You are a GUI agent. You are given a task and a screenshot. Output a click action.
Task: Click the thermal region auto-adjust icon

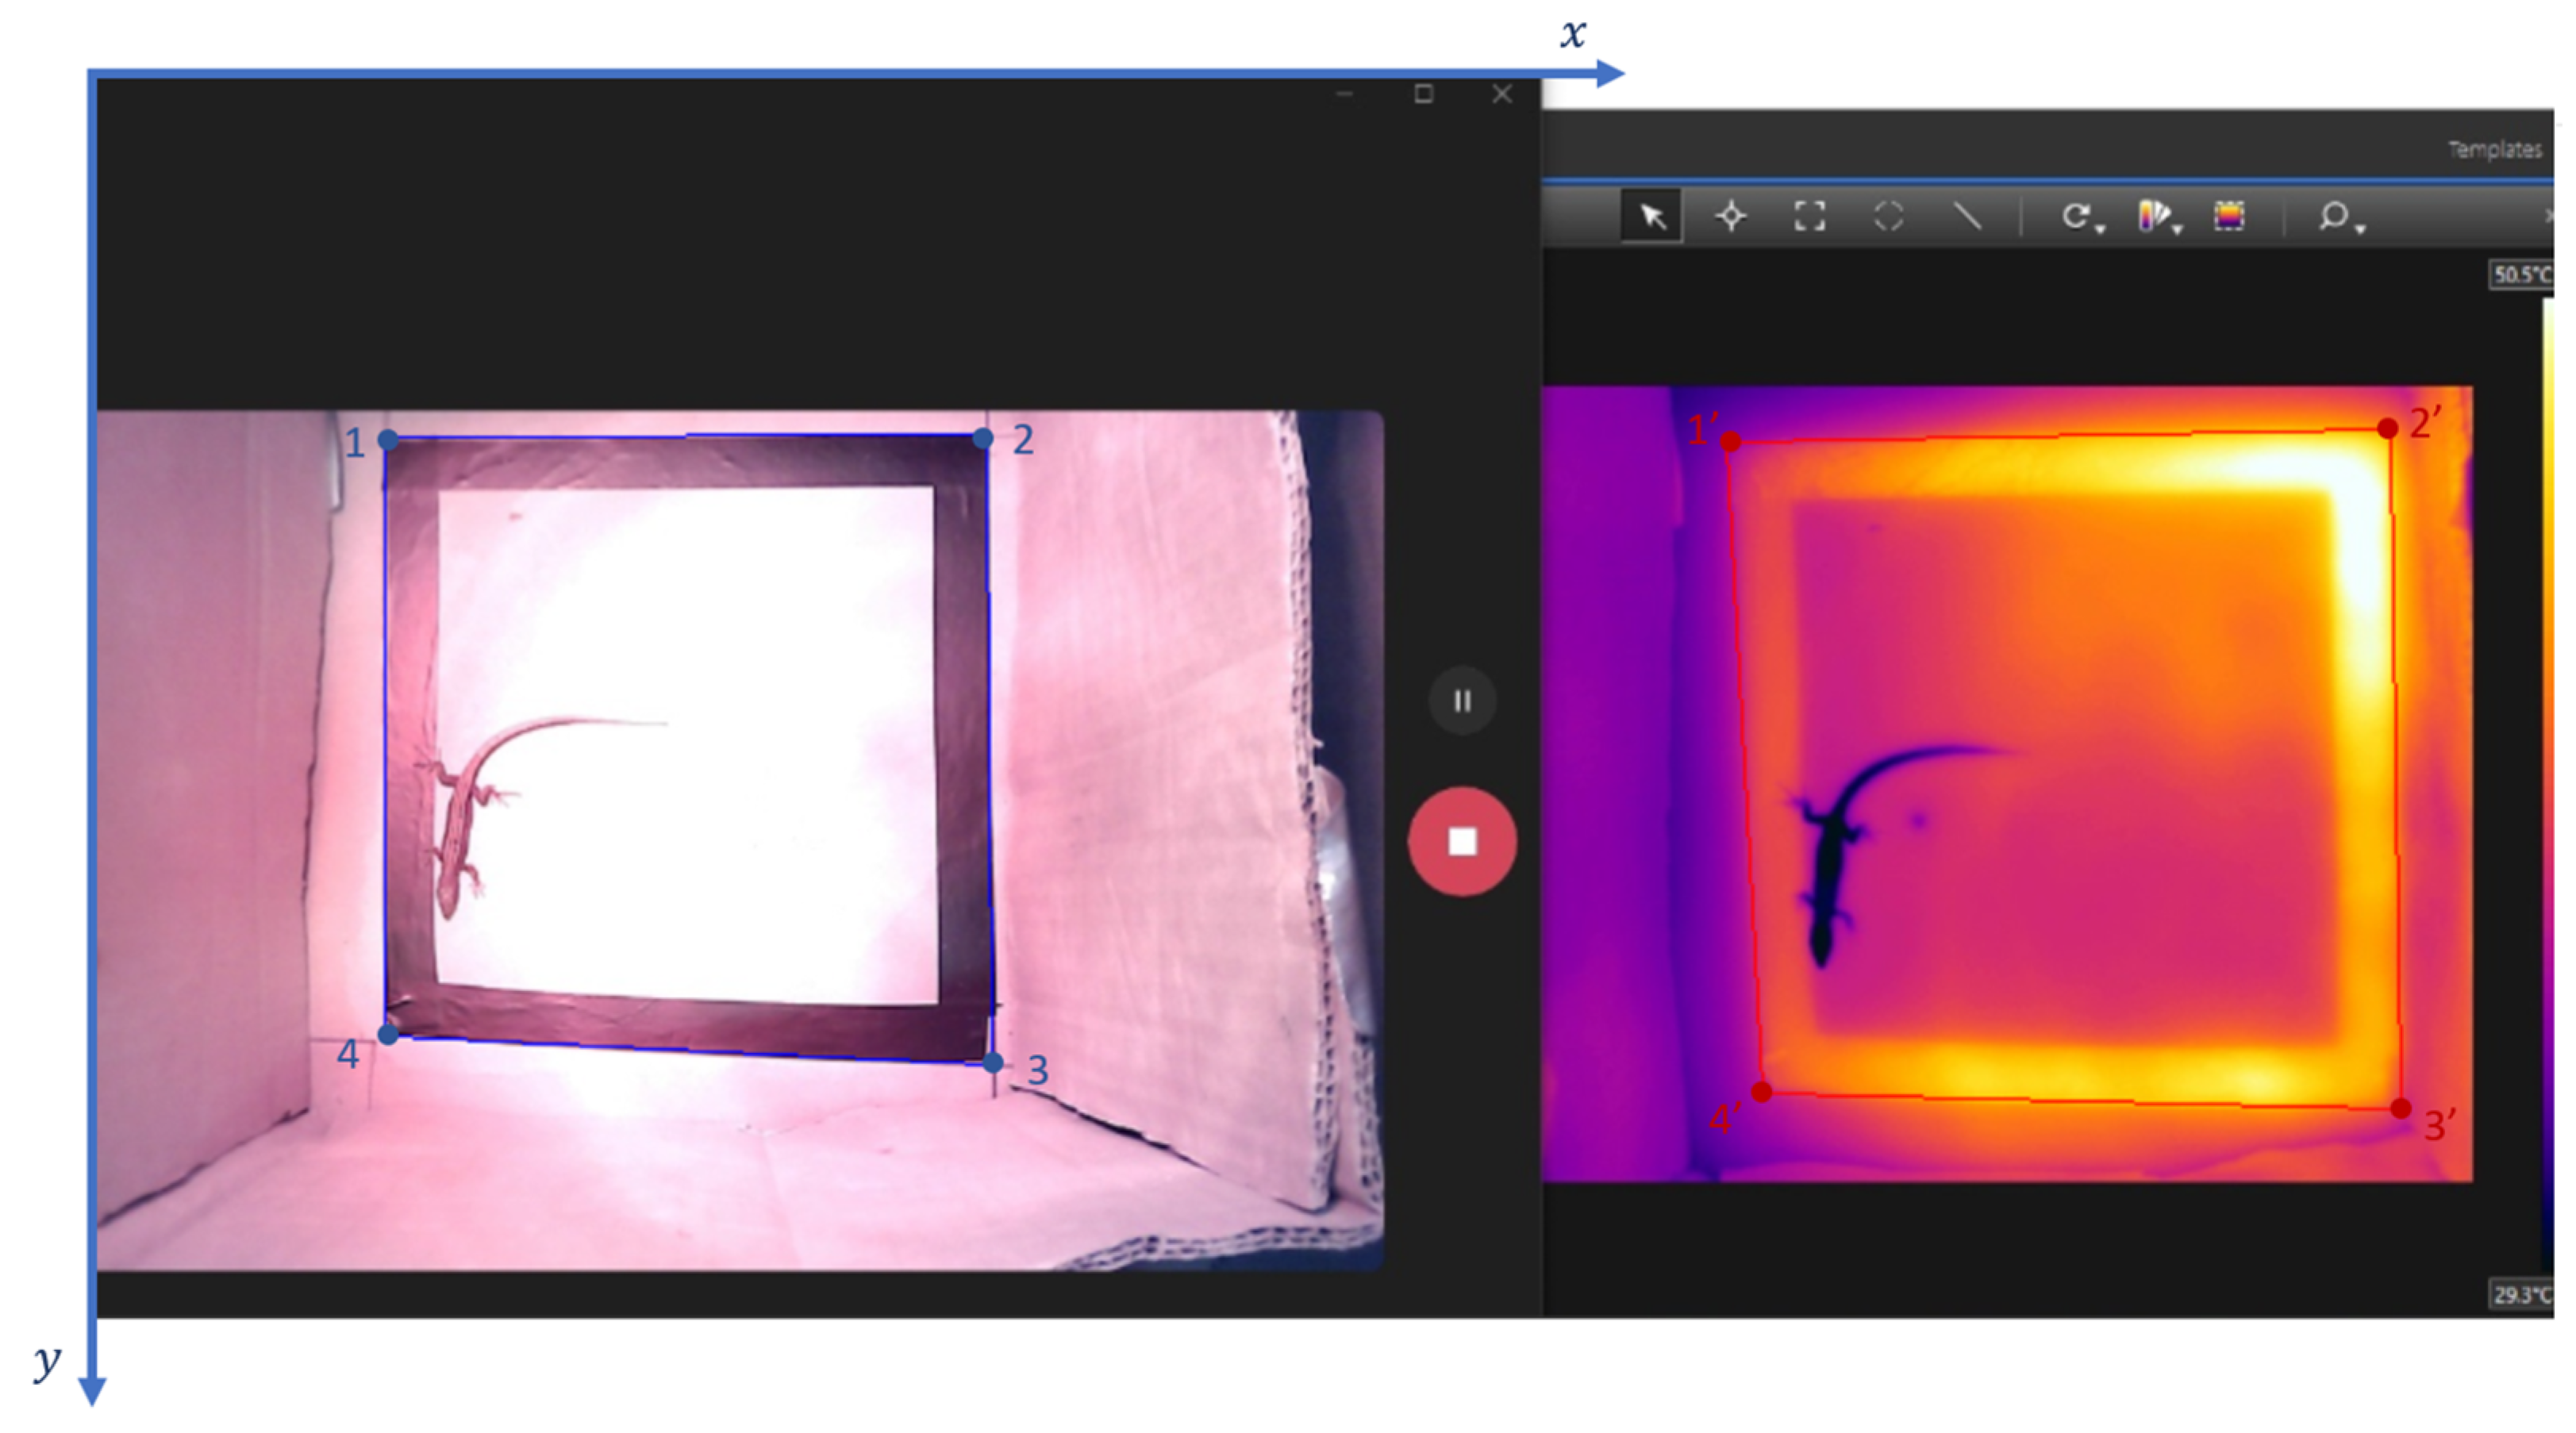pos(2229,215)
